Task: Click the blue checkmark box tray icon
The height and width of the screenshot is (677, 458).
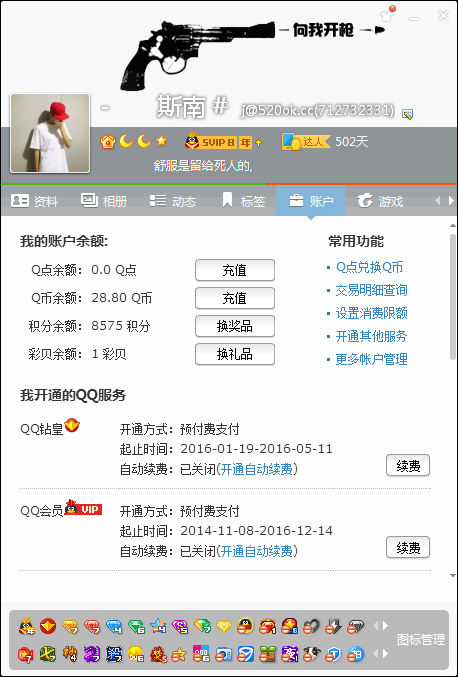Action: tap(246, 655)
